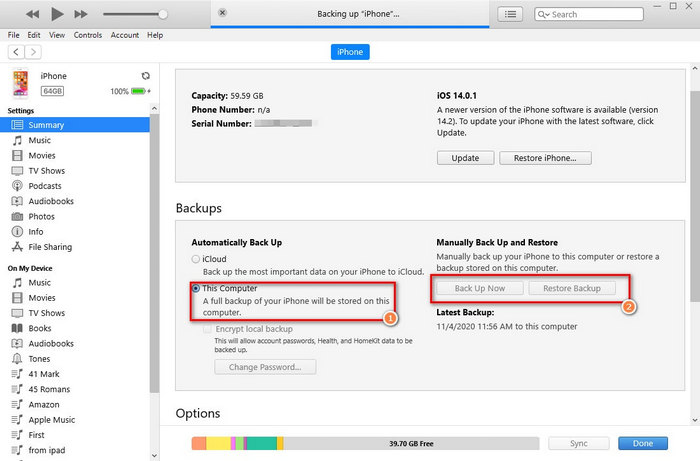
Task: Click Restore iPhone... button
Action: pyautogui.click(x=545, y=158)
